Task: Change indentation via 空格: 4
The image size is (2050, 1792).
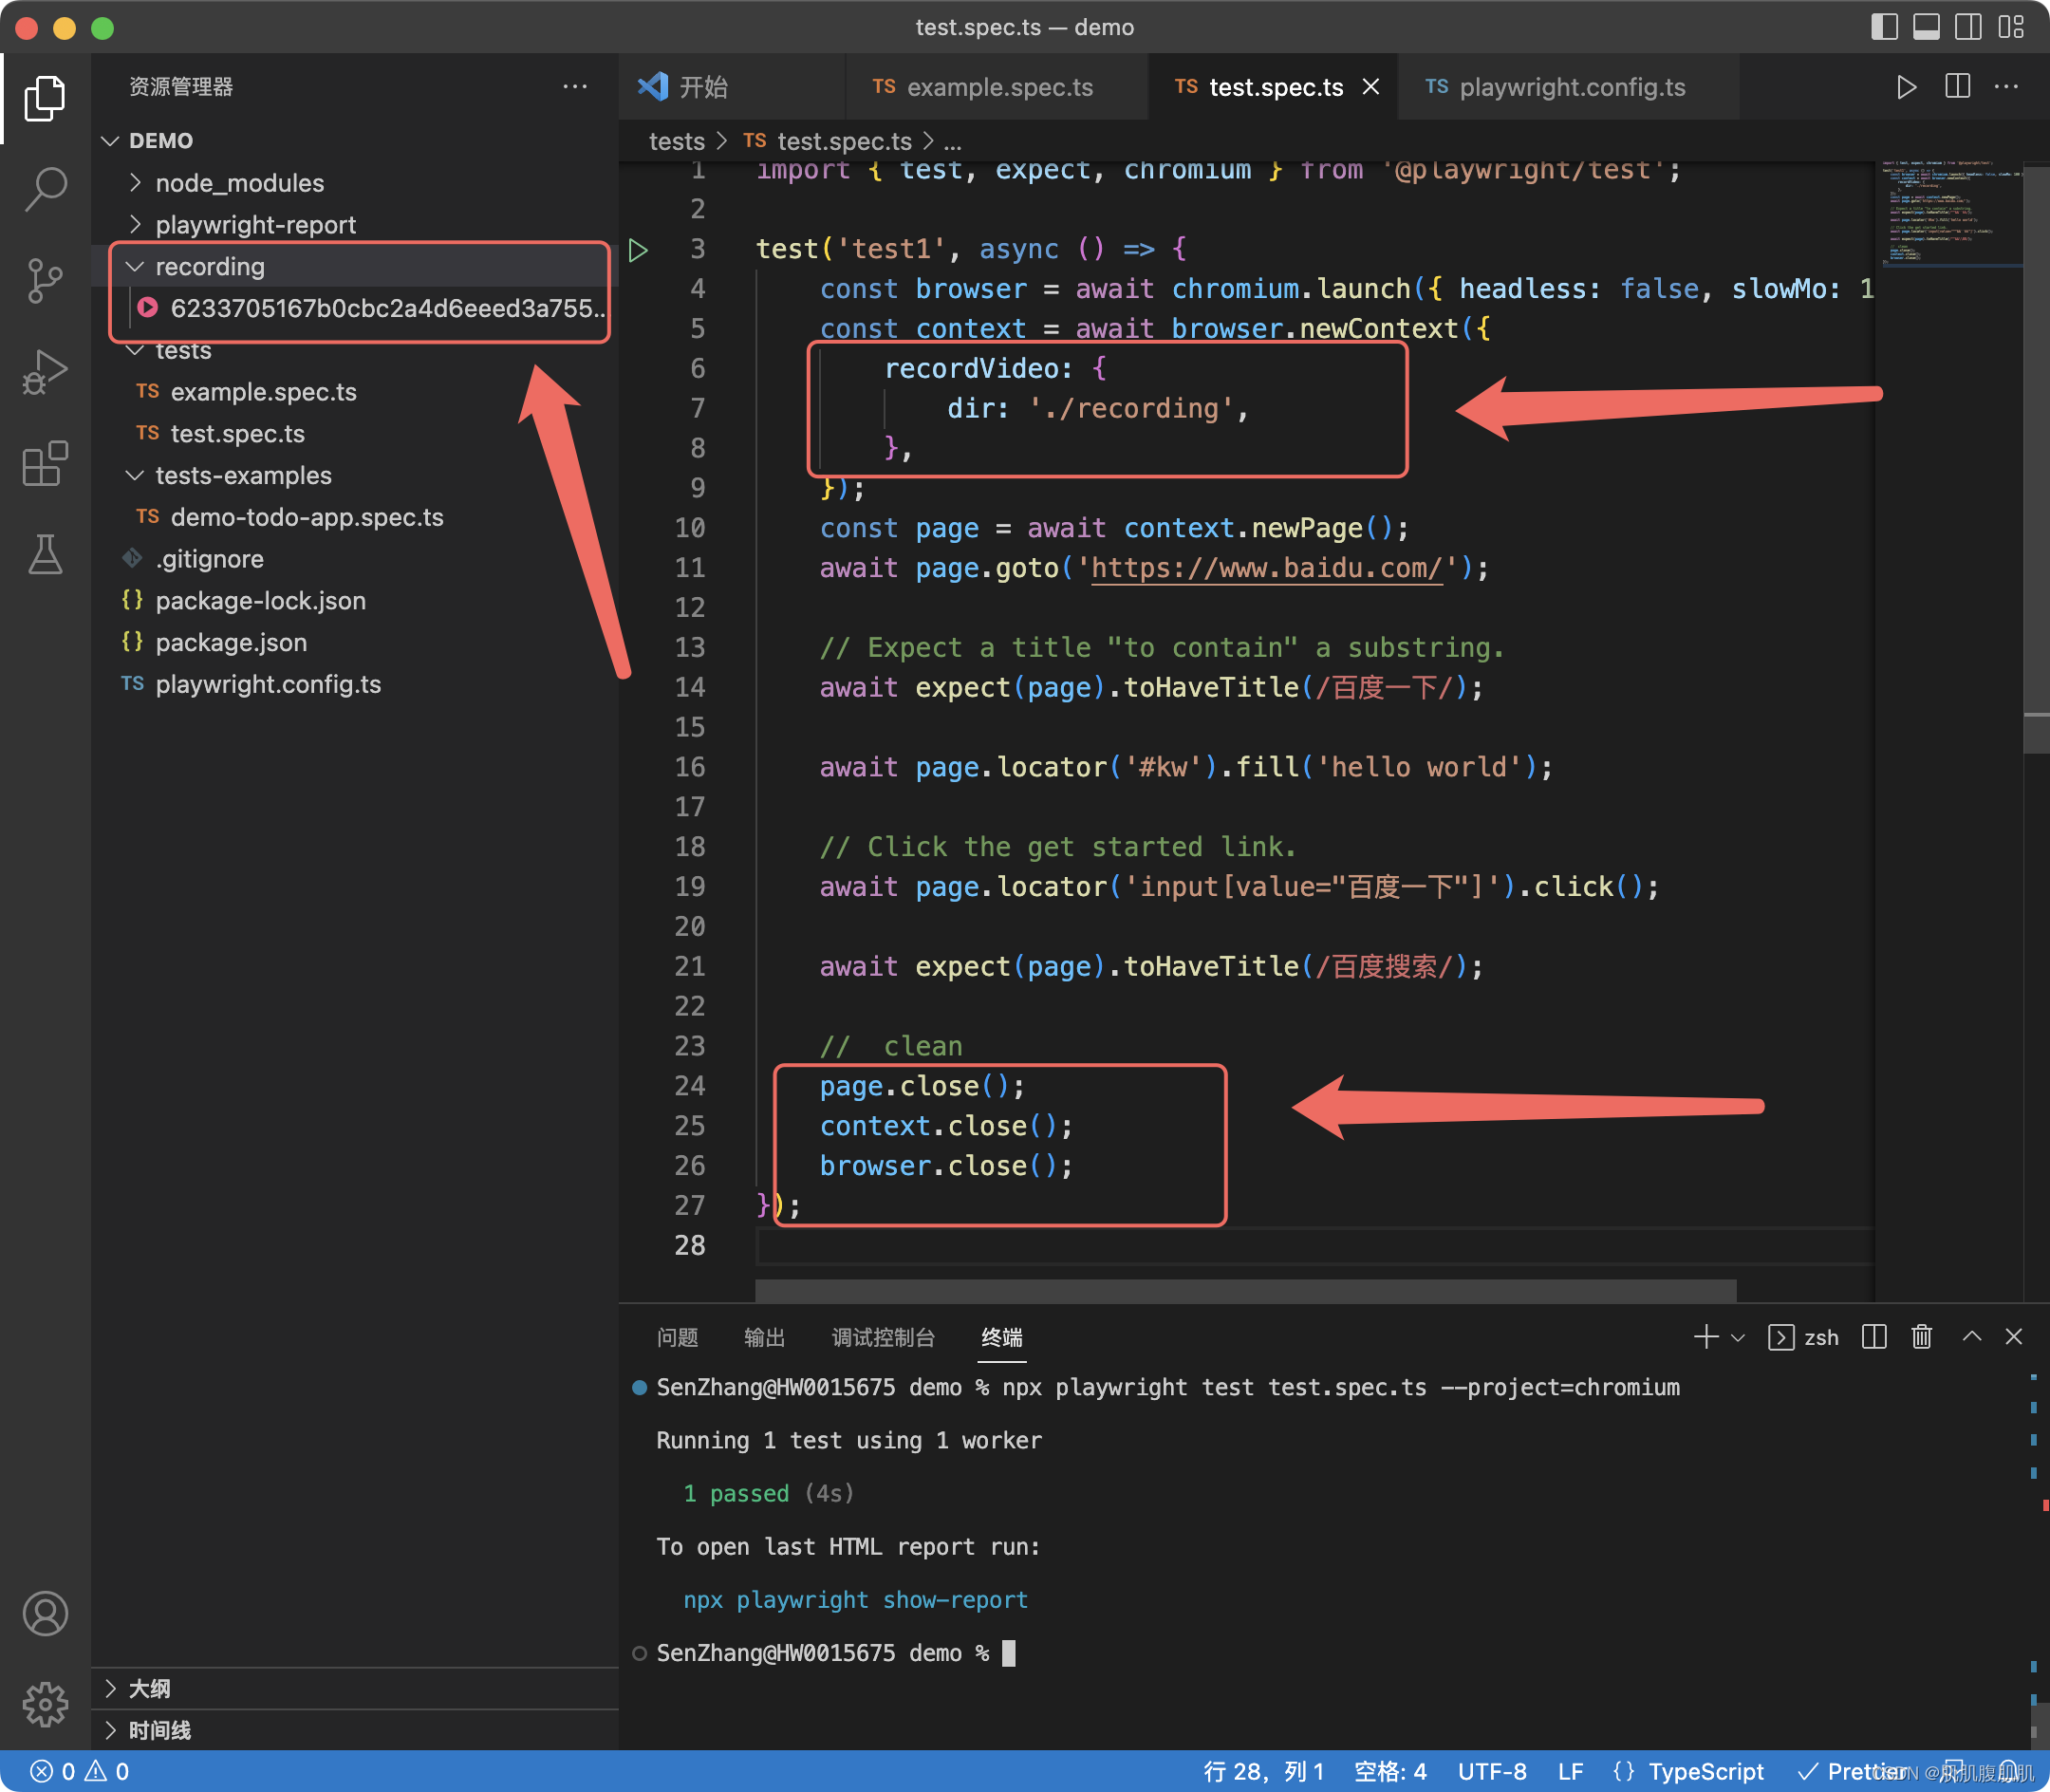Action: pos(1390,1771)
